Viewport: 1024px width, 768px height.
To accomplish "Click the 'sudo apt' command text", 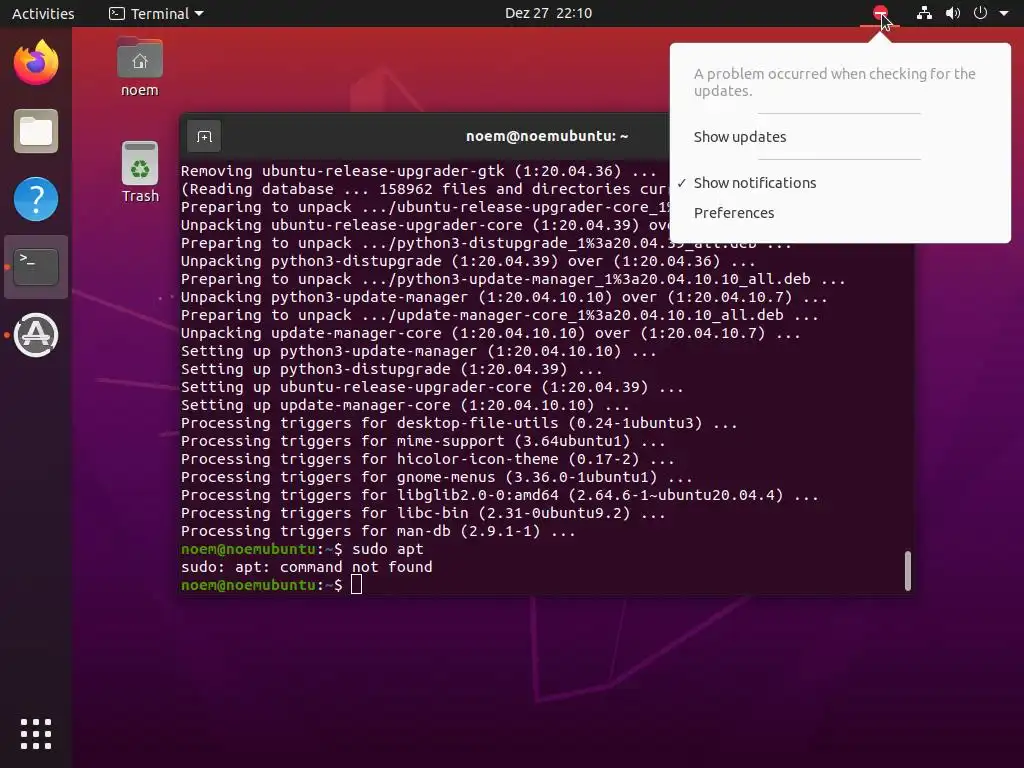I will click(388, 549).
